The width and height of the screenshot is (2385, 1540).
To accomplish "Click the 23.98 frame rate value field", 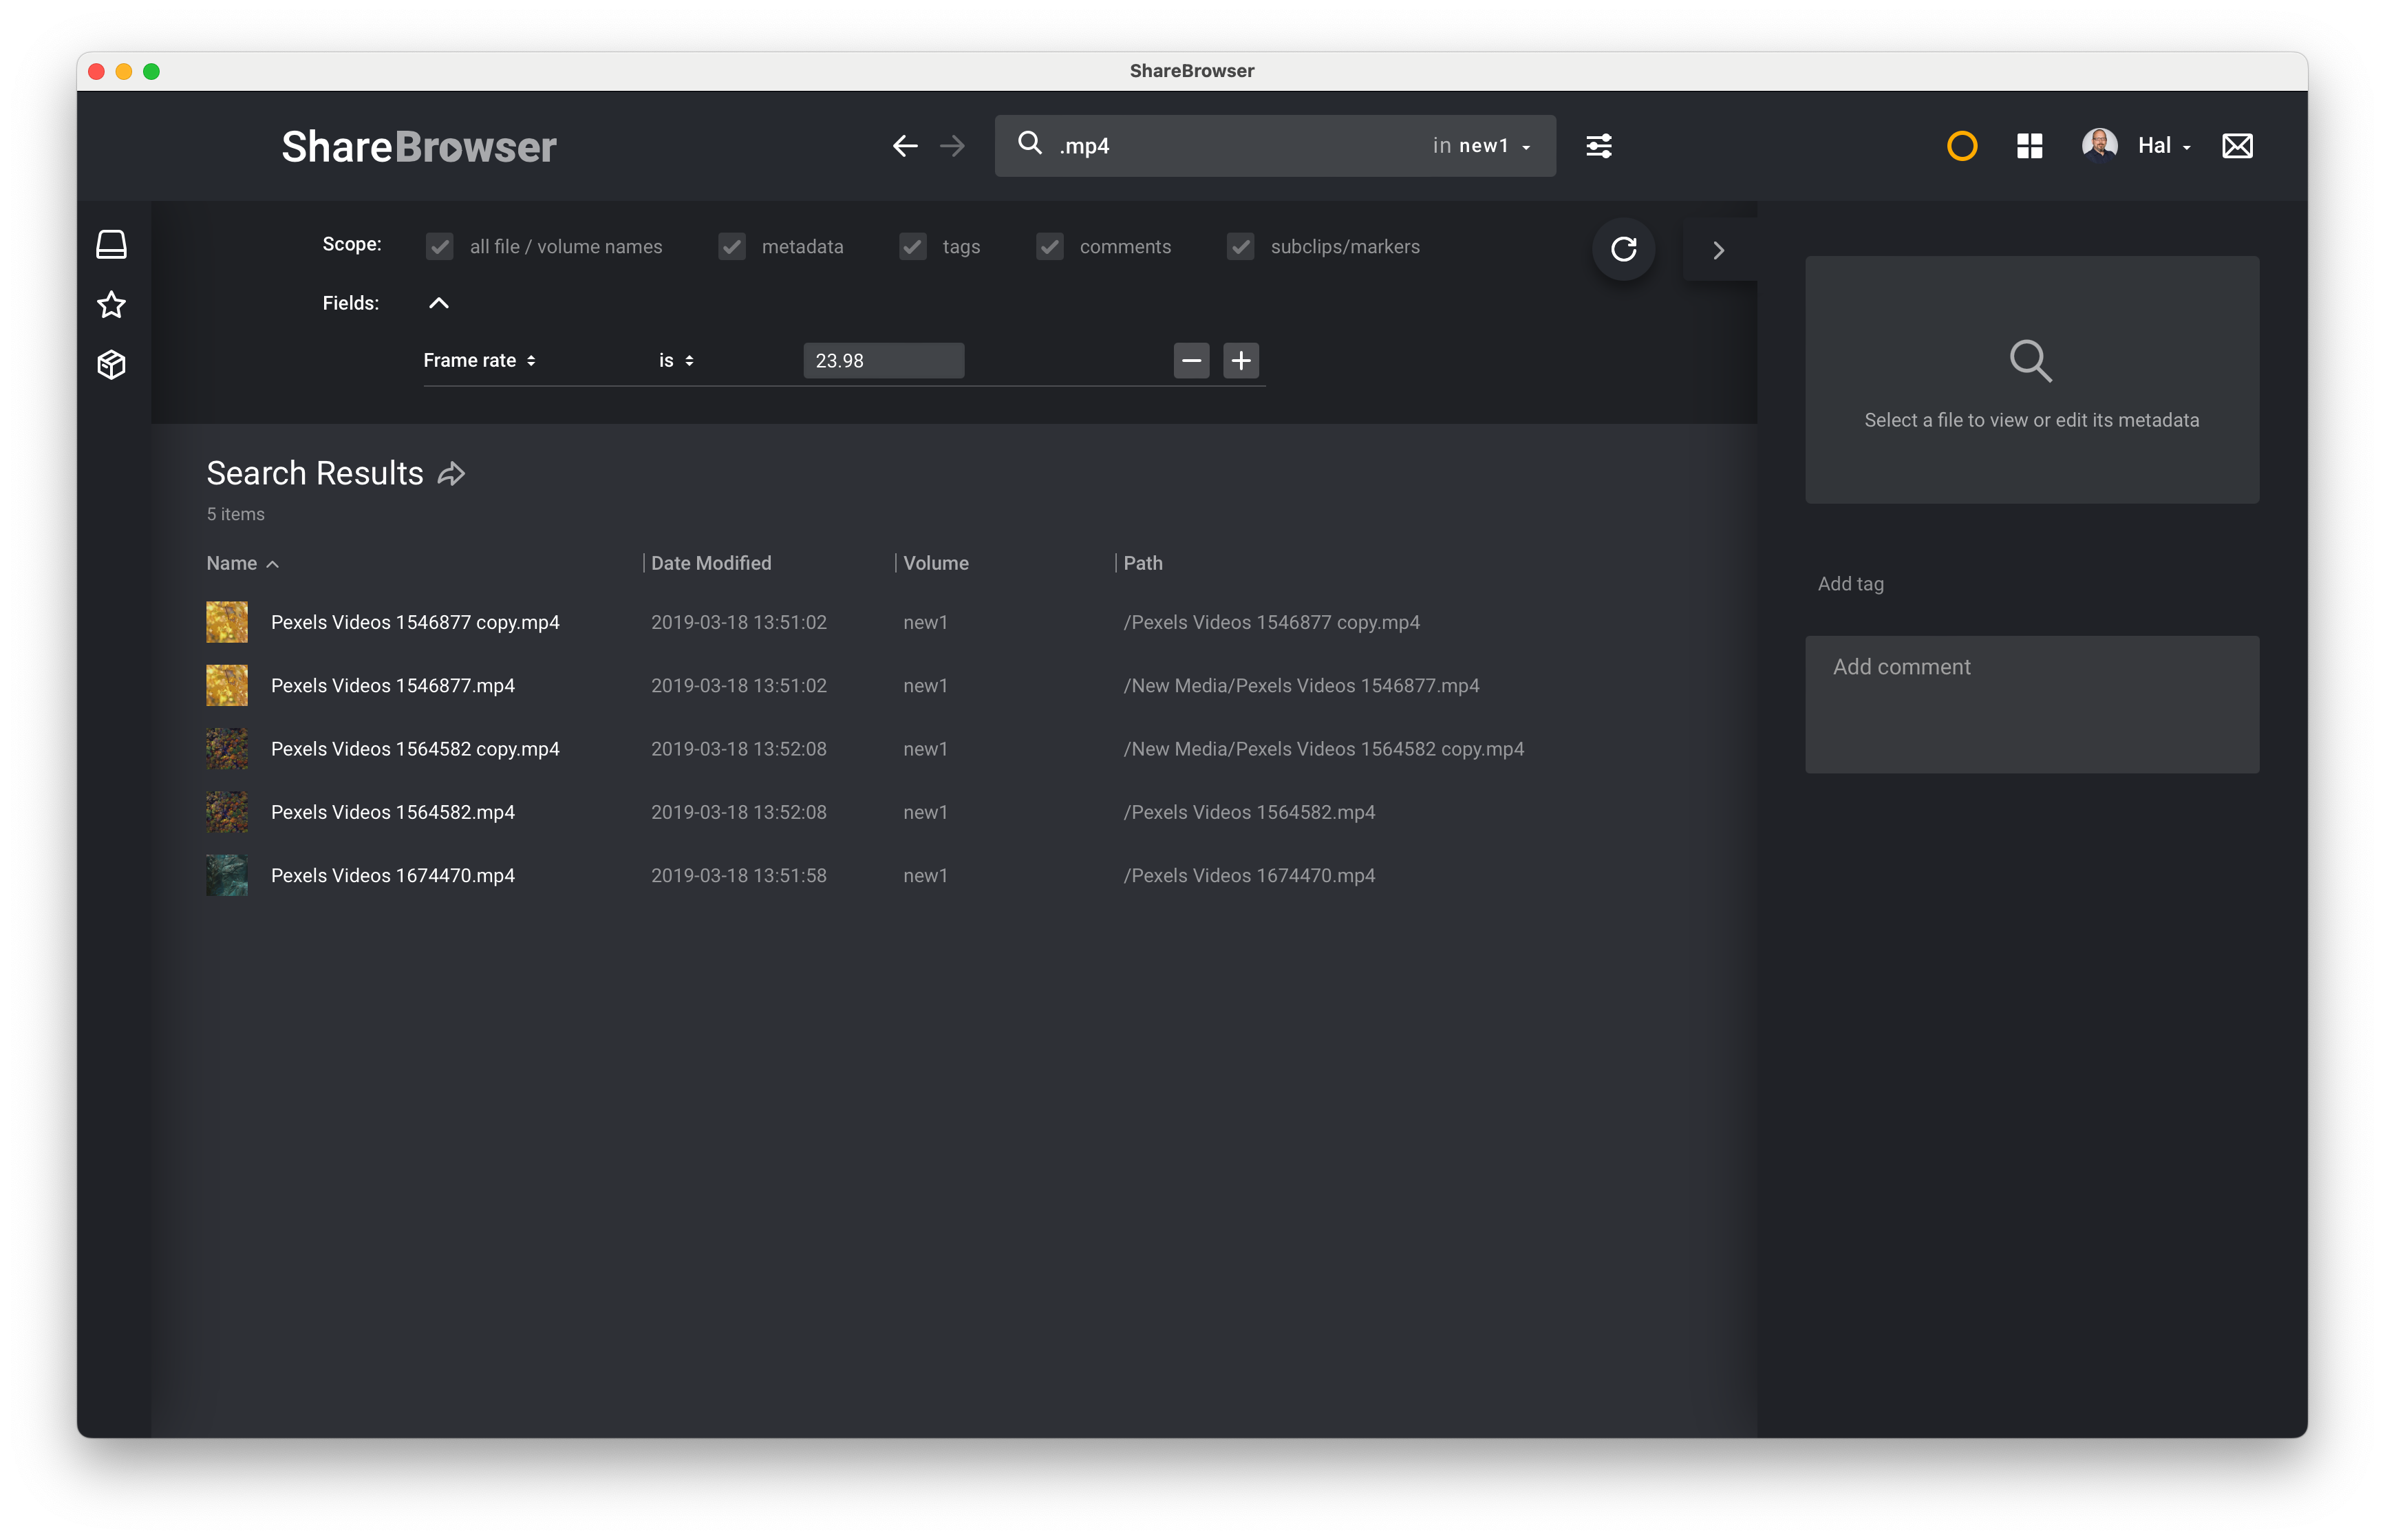I will 884,361.
